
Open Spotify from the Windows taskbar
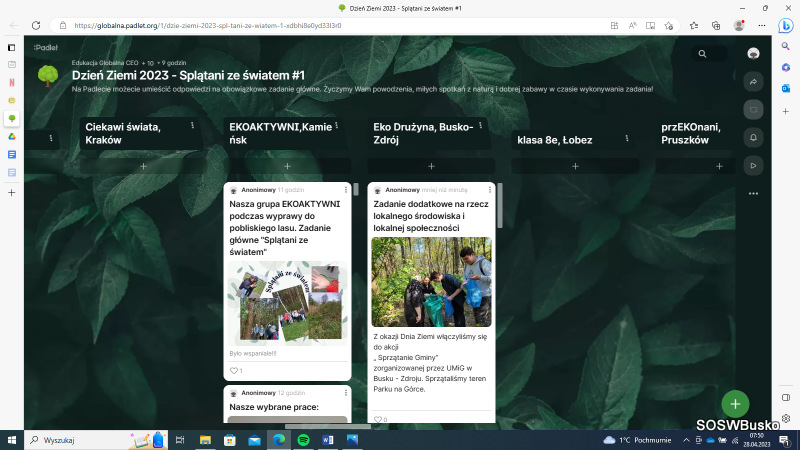[304, 439]
